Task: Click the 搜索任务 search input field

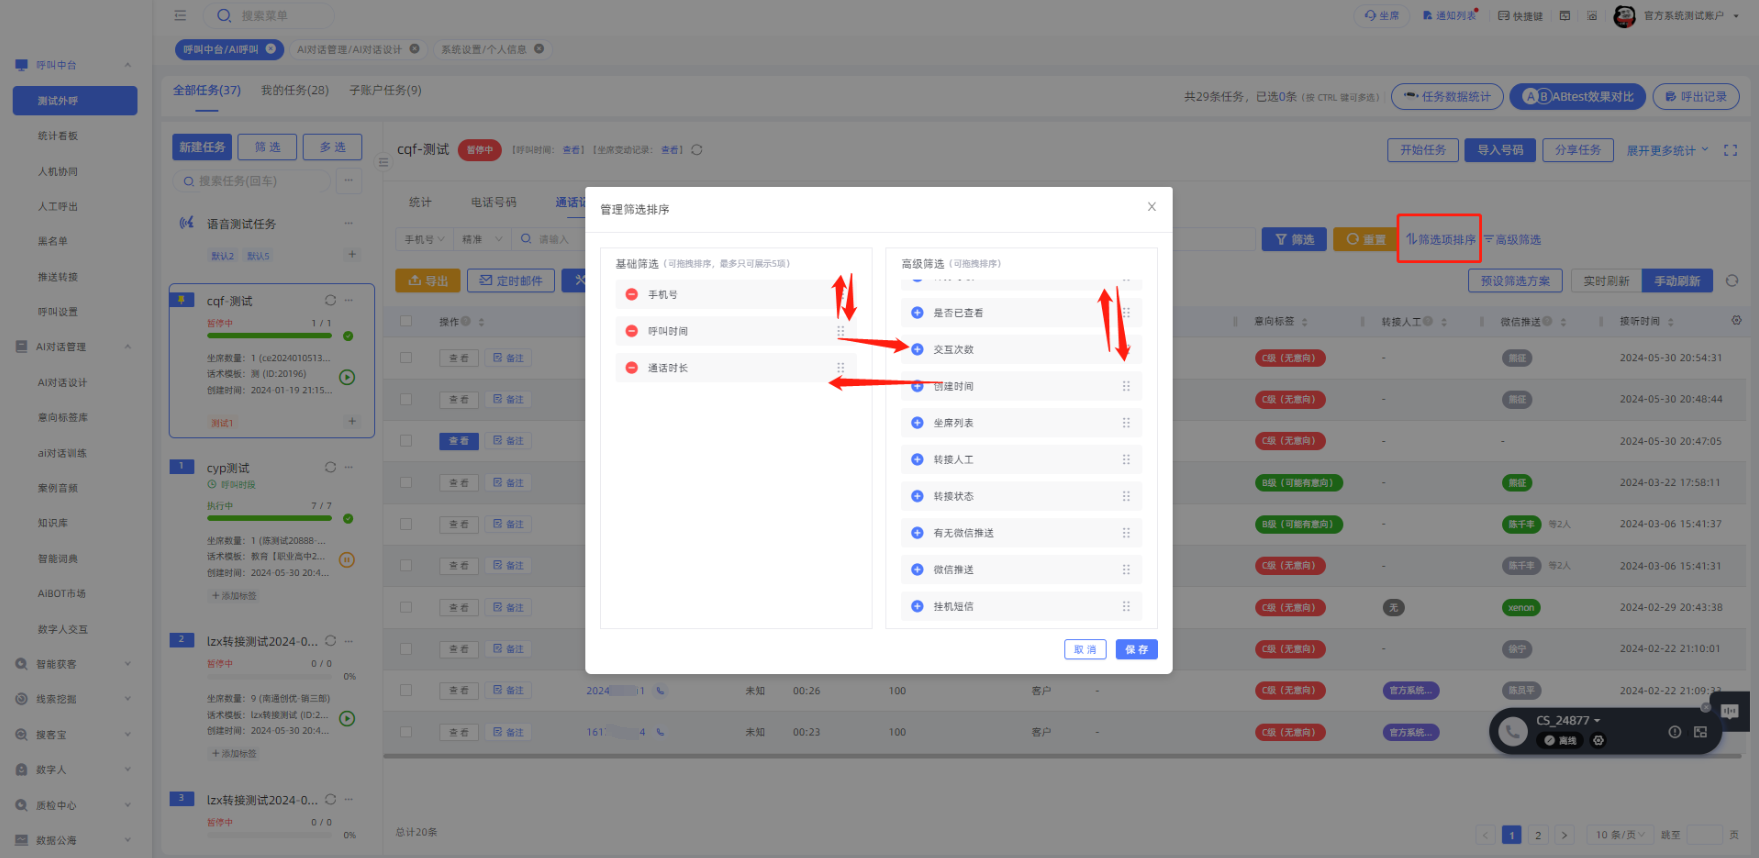Action: point(258,181)
